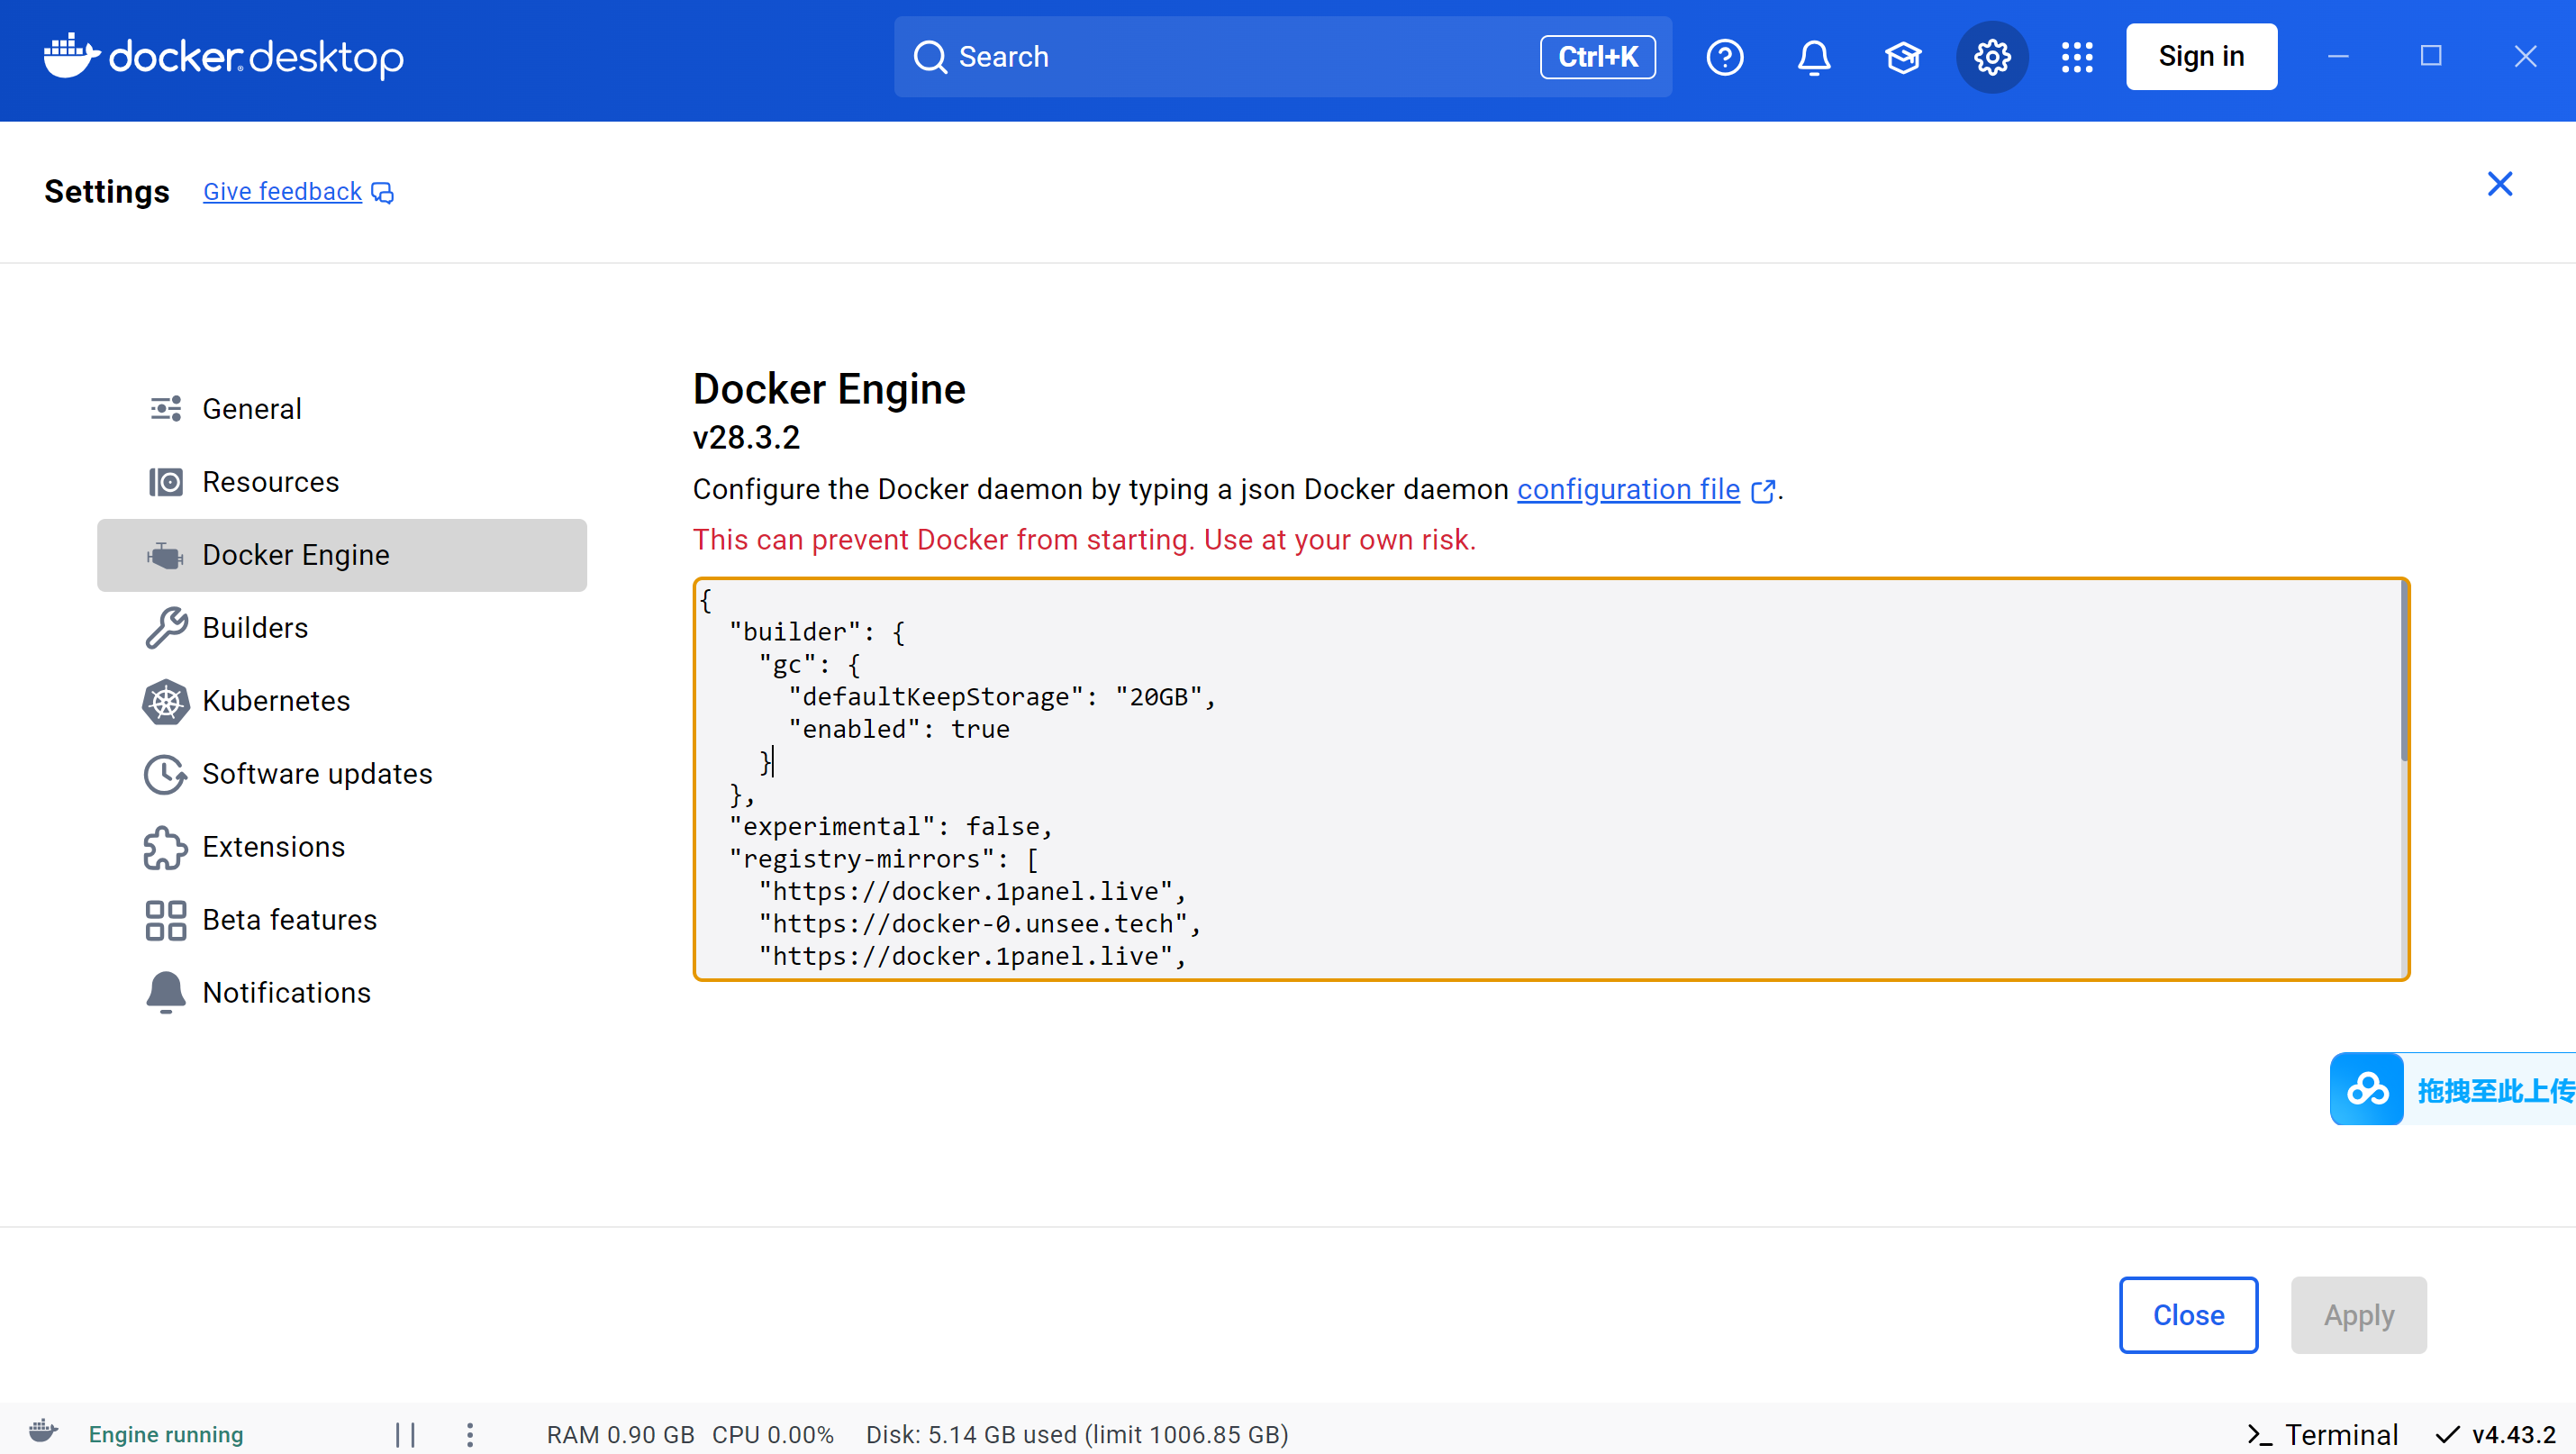Click the Apply button

pyautogui.click(x=2358, y=1314)
